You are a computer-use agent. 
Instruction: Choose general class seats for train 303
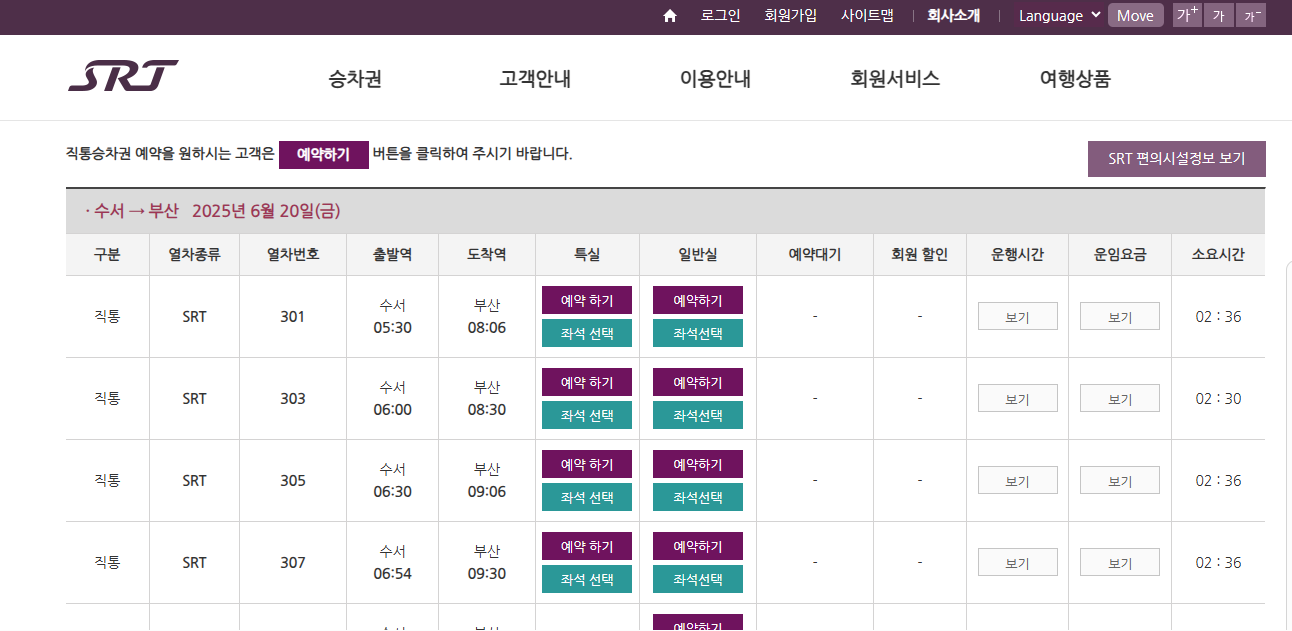coord(697,415)
